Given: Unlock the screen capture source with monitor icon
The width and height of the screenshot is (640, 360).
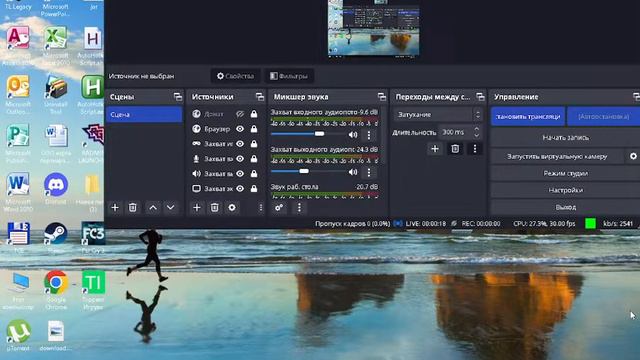Looking at the screenshot, I should [x=254, y=189].
